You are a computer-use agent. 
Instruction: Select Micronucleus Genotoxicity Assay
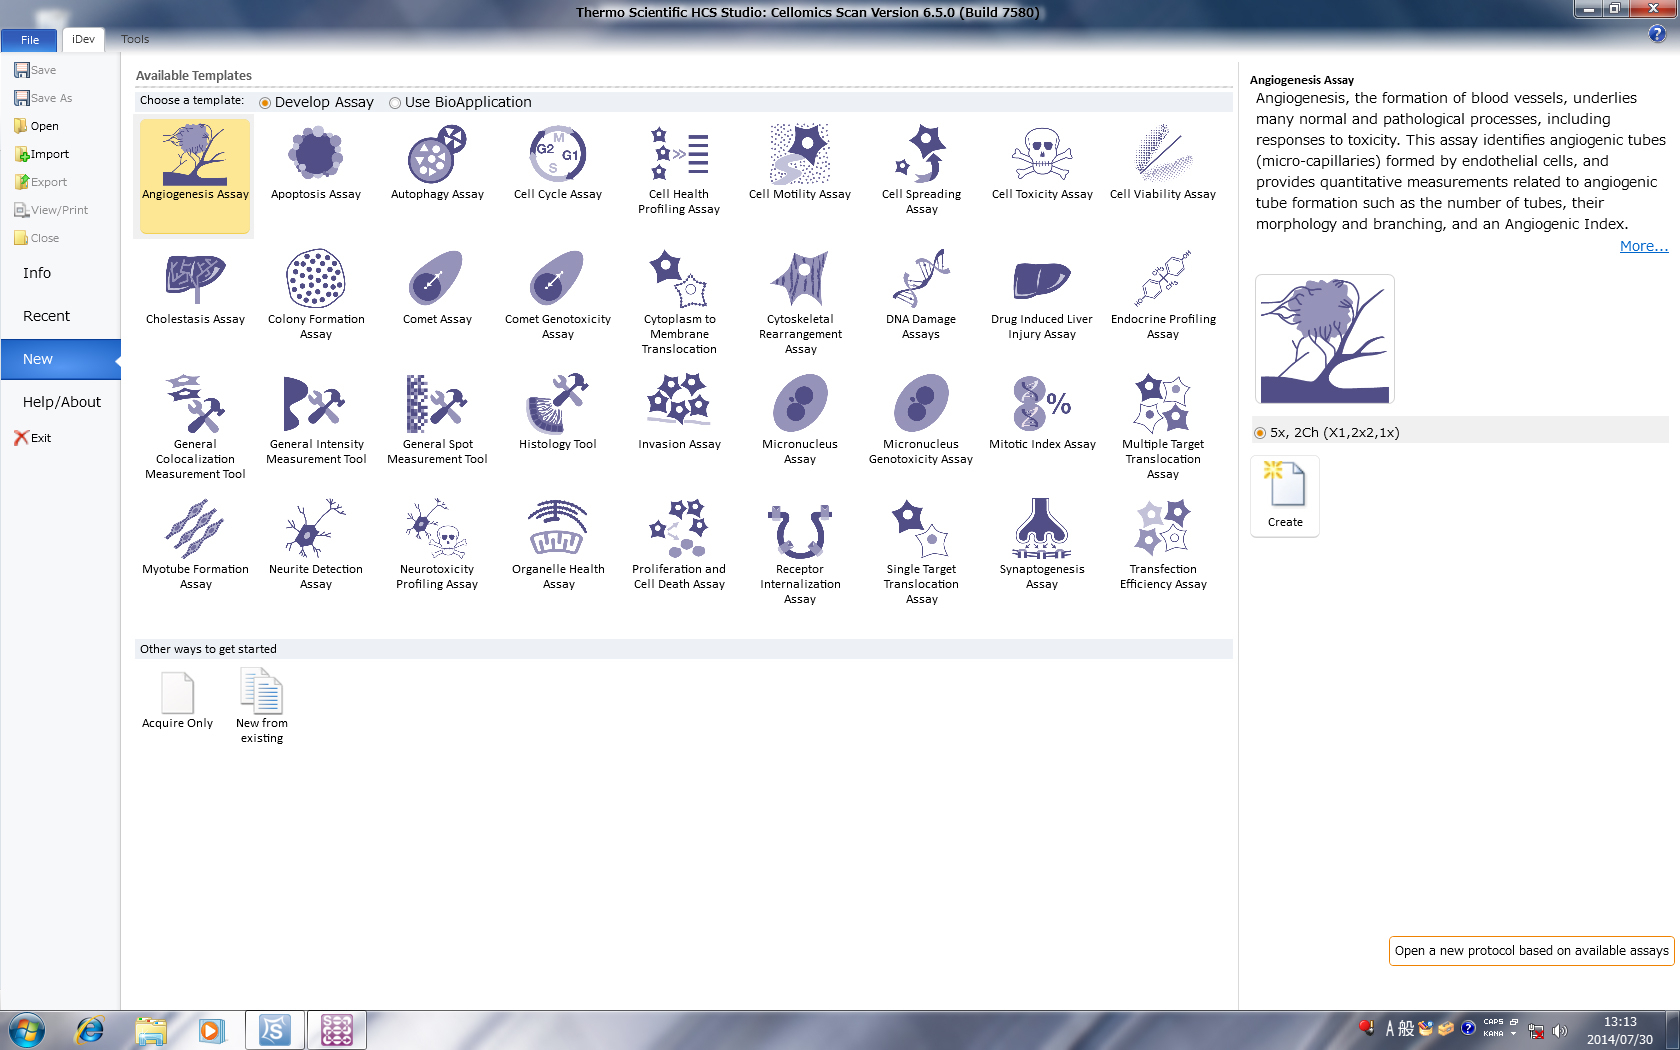[x=921, y=421]
